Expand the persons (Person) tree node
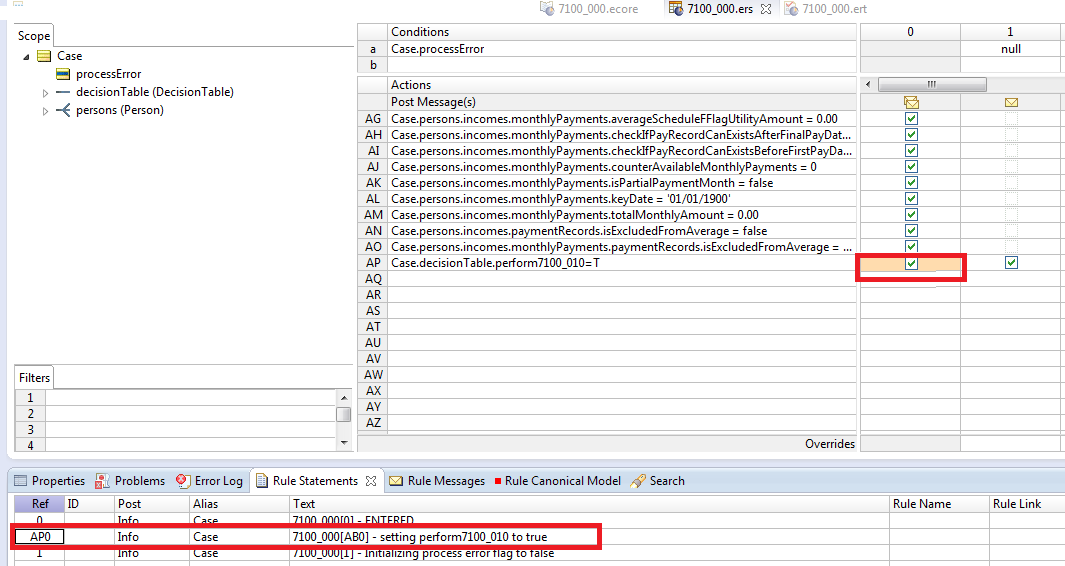 tap(46, 111)
